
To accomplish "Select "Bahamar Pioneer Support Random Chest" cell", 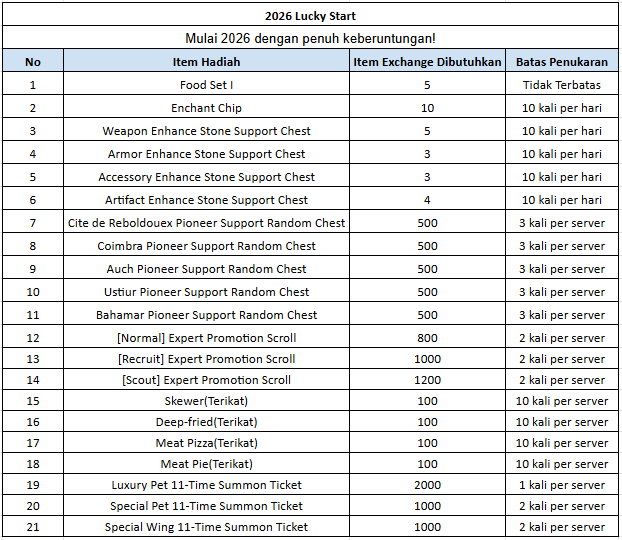I will 206,315.
